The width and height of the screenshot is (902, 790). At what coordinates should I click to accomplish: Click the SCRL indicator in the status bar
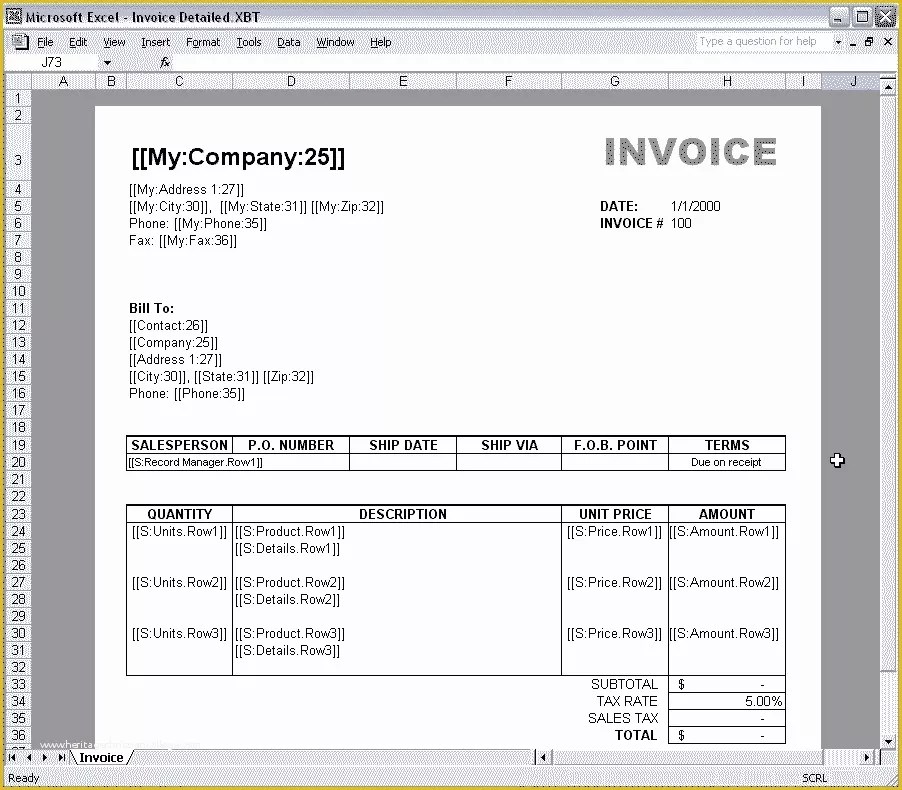click(x=813, y=778)
